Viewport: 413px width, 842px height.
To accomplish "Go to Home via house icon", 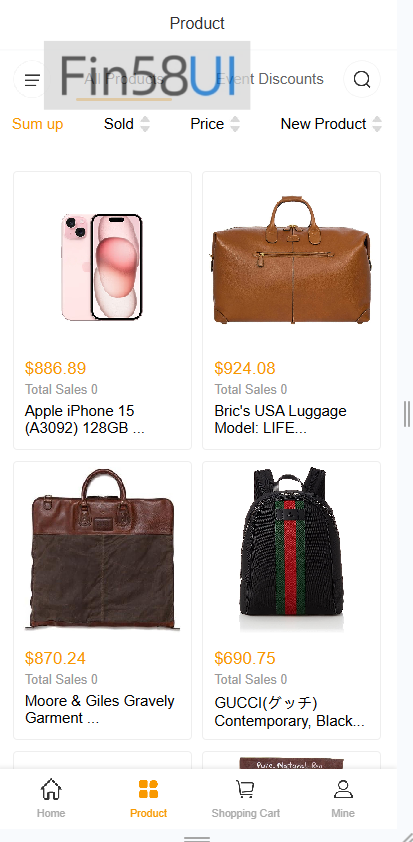I will [51, 789].
